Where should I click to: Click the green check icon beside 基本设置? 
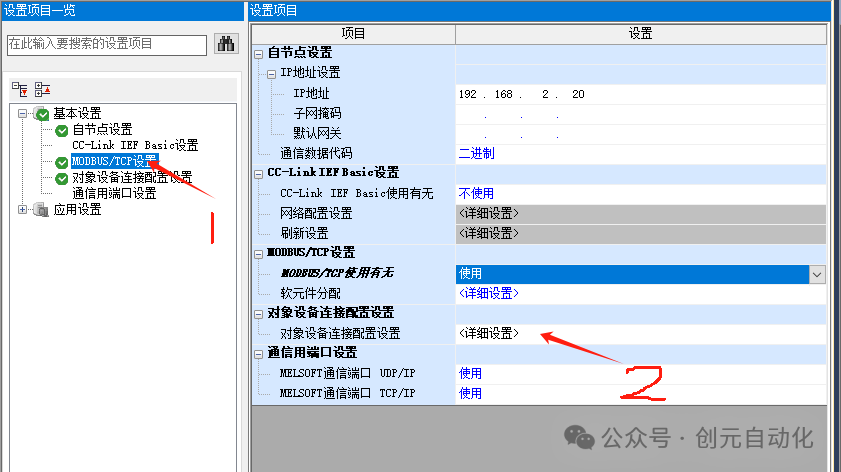click(41, 114)
